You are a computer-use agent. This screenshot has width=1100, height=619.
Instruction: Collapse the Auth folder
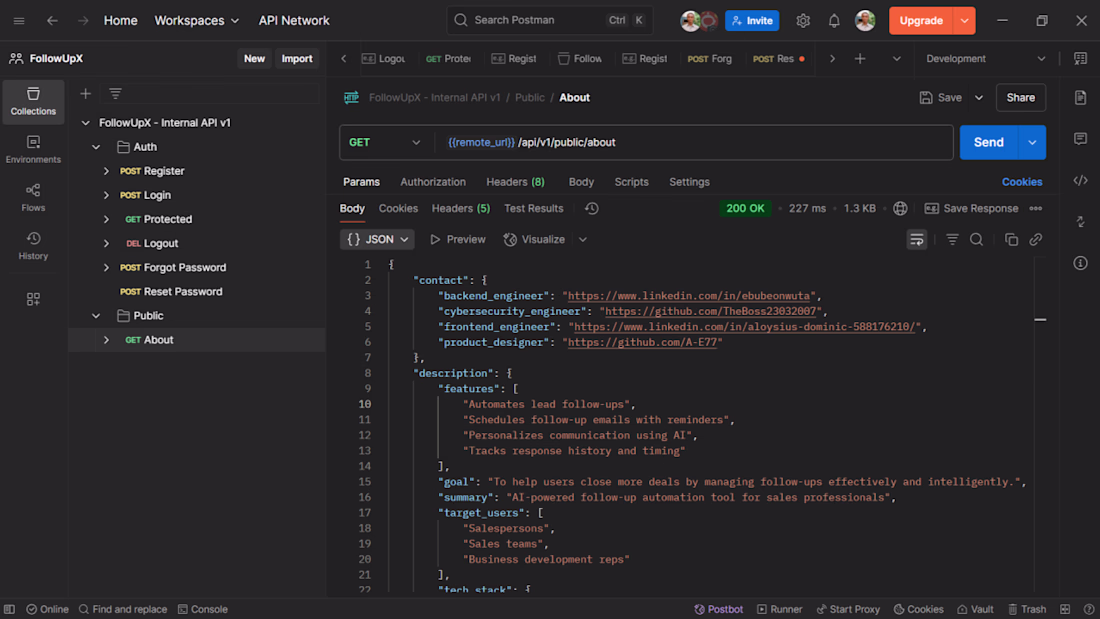(x=96, y=147)
